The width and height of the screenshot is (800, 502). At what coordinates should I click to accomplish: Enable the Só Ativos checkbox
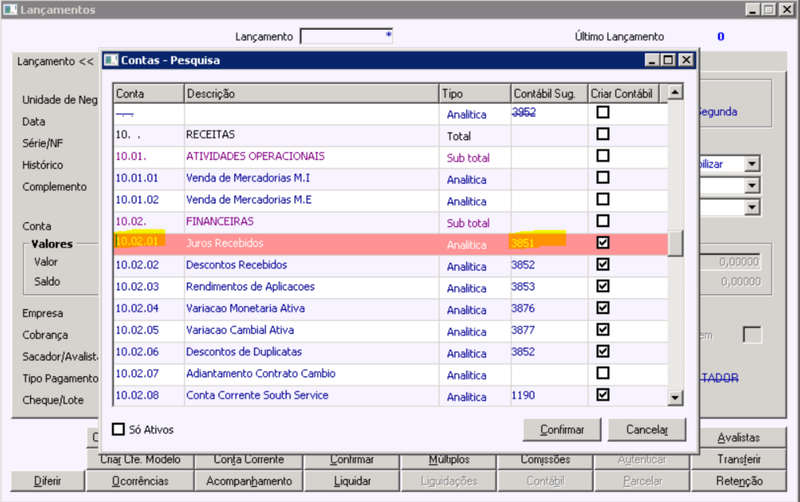(118, 430)
